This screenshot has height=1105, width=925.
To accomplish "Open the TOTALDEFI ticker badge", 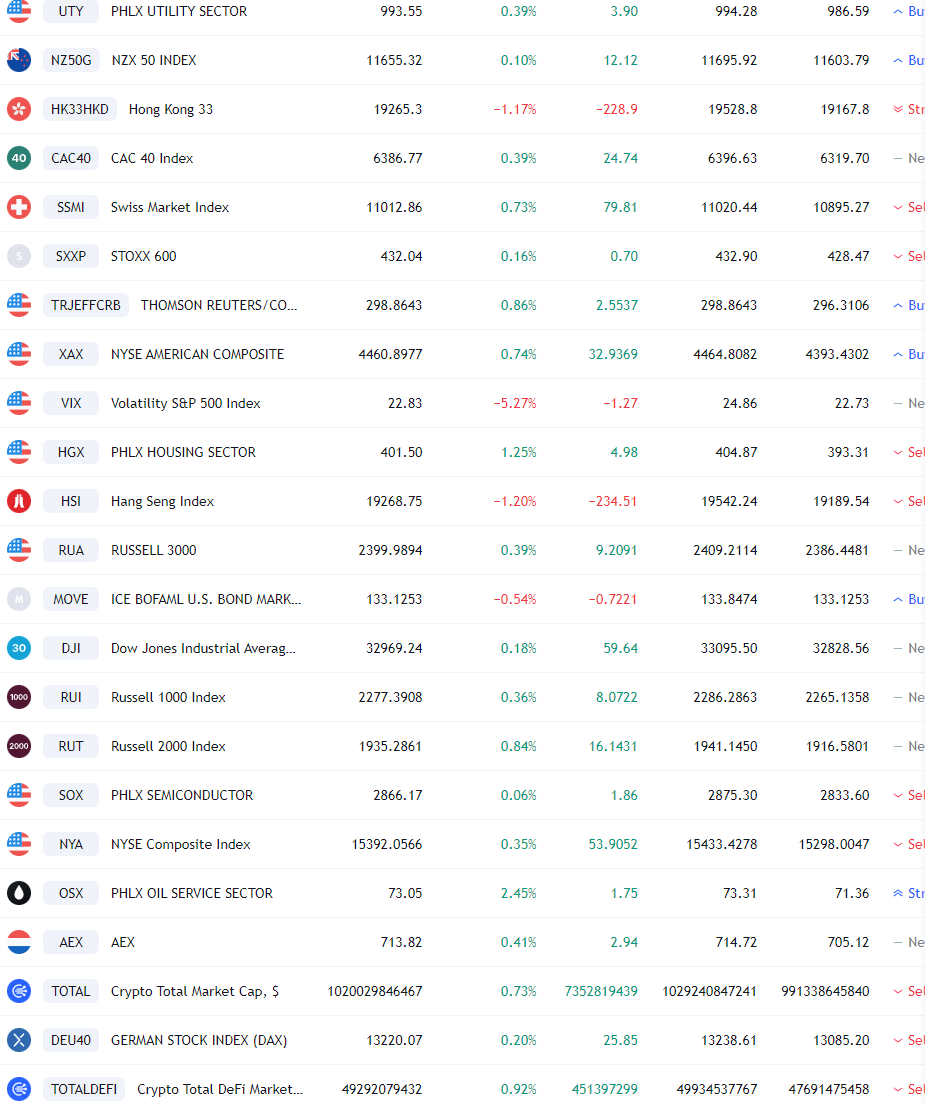I will tap(84, 1089).
